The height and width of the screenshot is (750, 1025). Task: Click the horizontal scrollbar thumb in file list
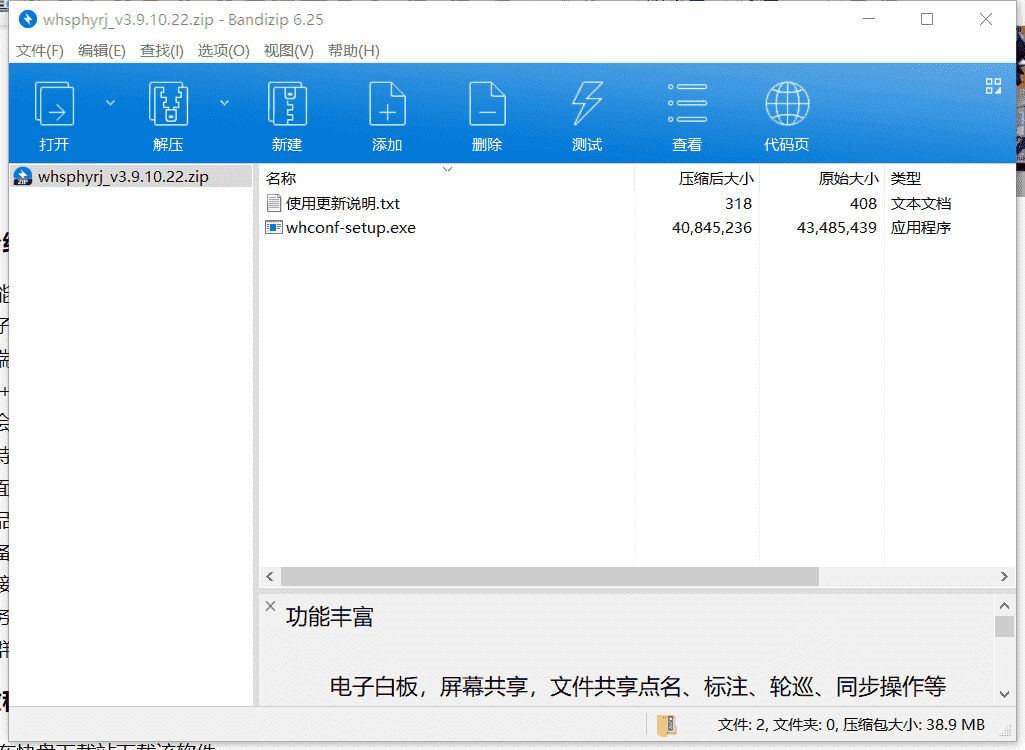coord(550,577)
